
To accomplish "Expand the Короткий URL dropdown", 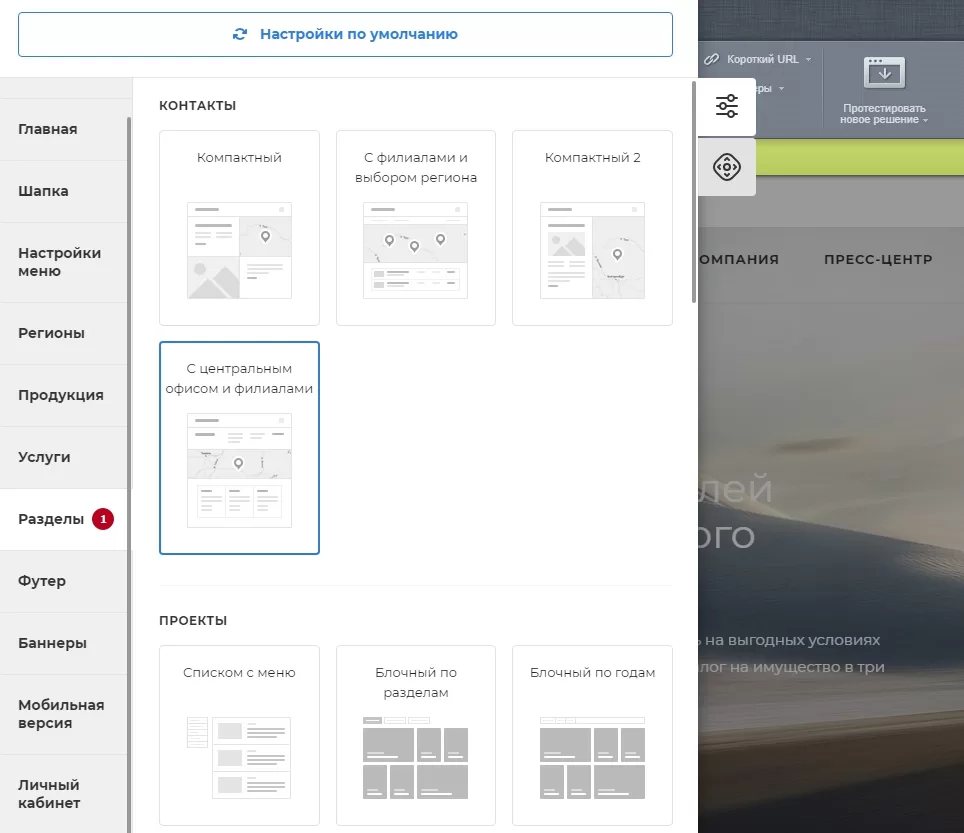I will click(808, 60).
